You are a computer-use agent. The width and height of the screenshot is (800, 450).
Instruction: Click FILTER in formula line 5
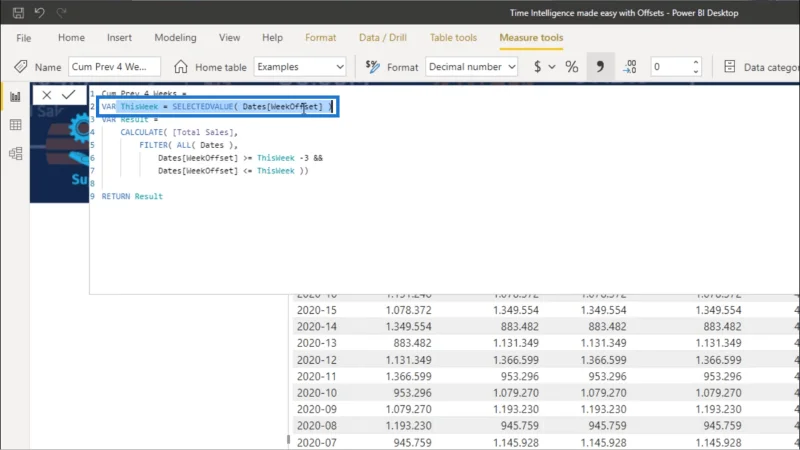(x=154, y=145)
